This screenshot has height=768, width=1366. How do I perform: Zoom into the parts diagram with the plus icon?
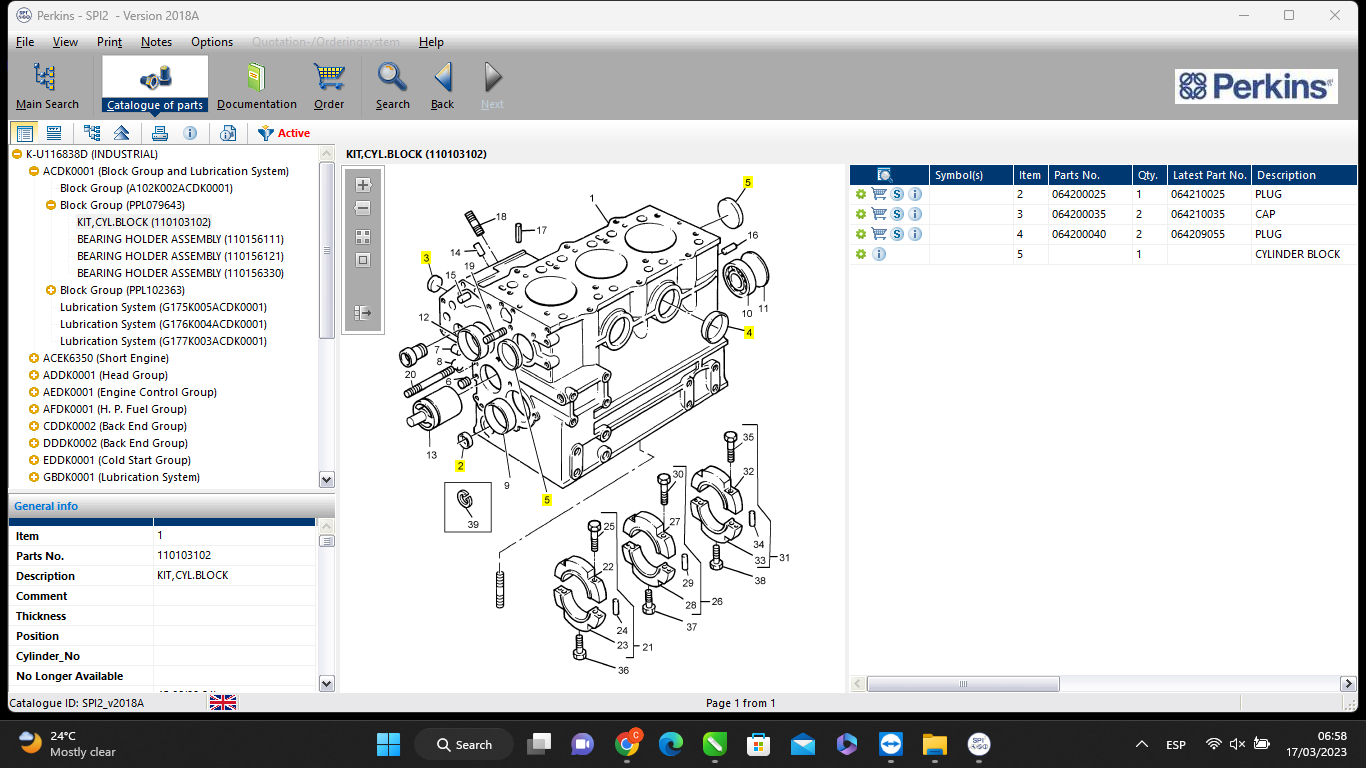coord(363,185)
